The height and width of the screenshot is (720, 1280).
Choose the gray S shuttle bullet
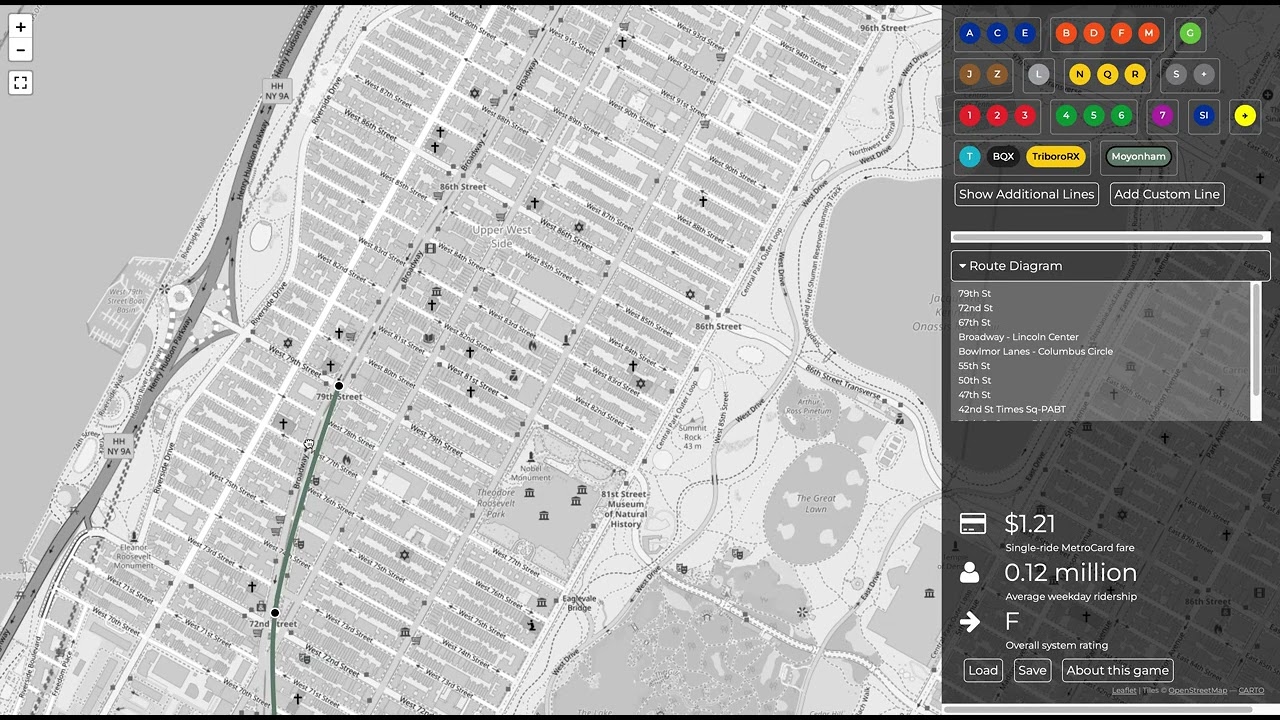[x=1176, y=74]
